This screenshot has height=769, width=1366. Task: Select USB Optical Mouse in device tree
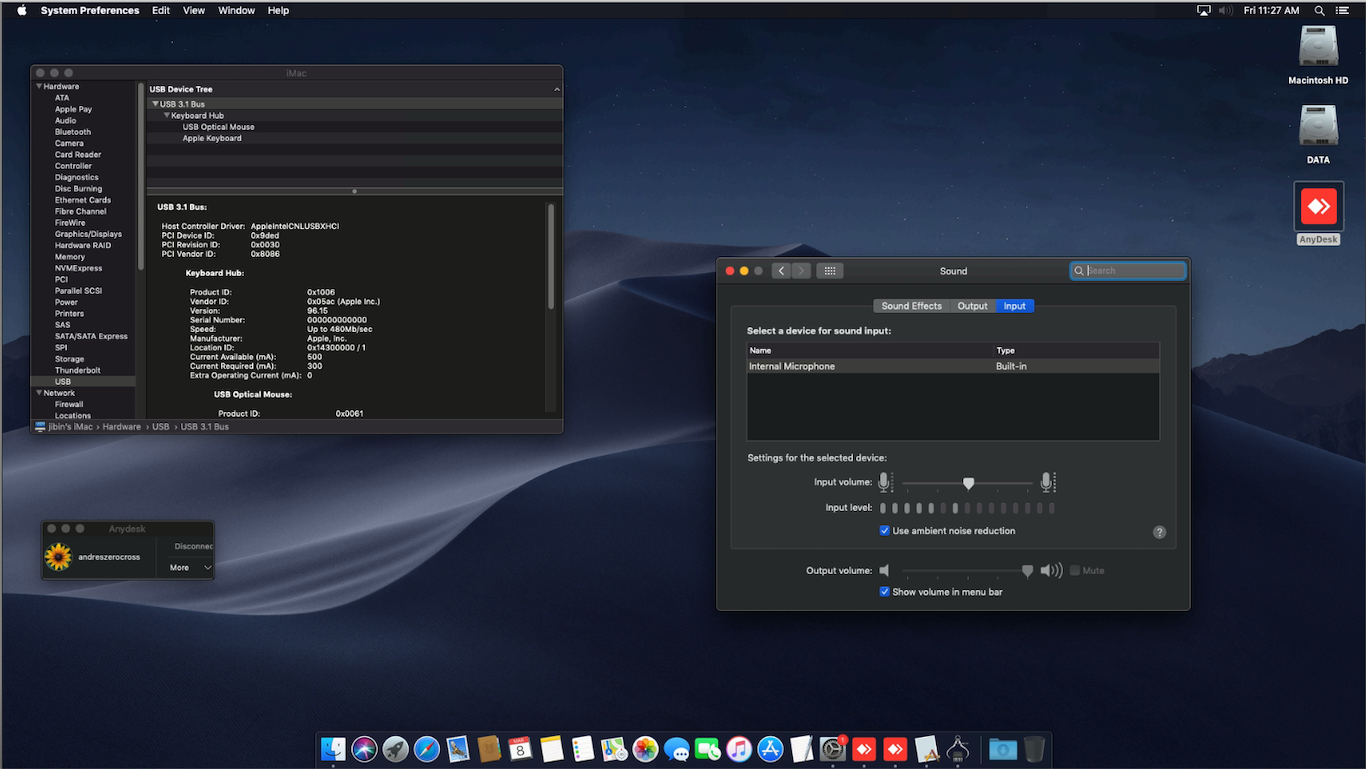218,127
